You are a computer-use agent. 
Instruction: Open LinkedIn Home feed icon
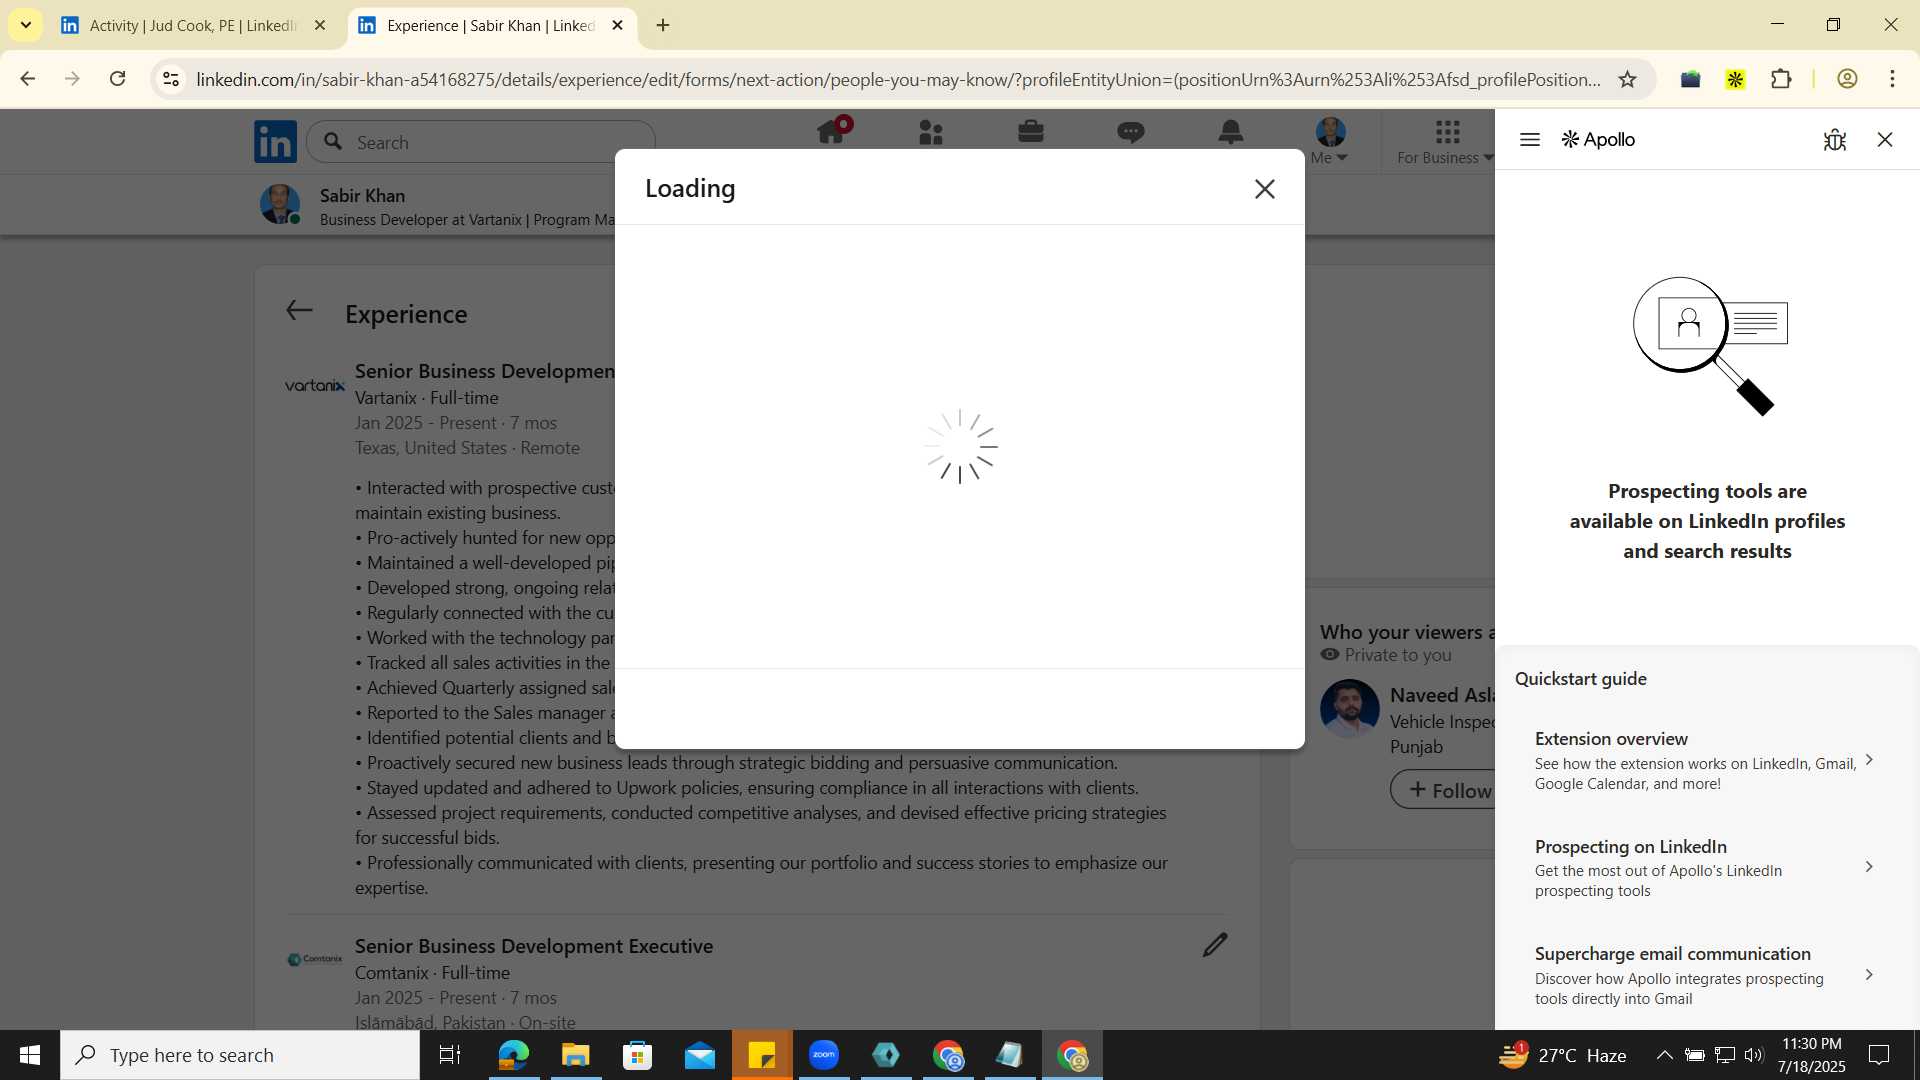coord(832,132)
